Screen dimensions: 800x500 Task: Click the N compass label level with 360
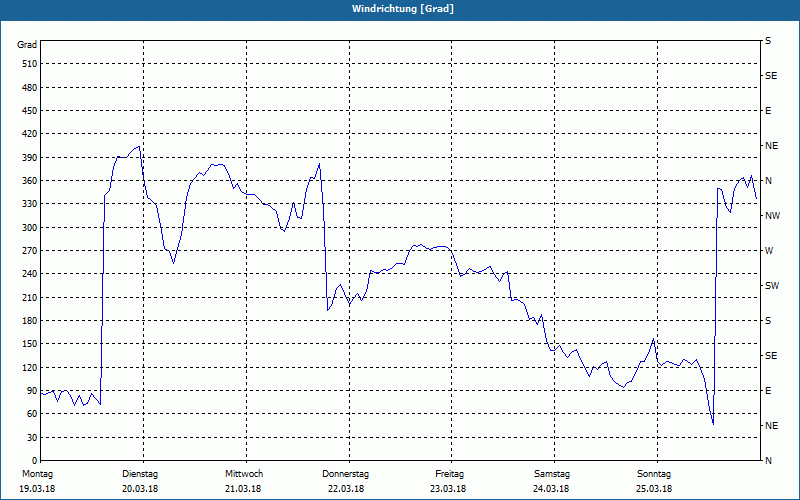(x=768, y=181)
